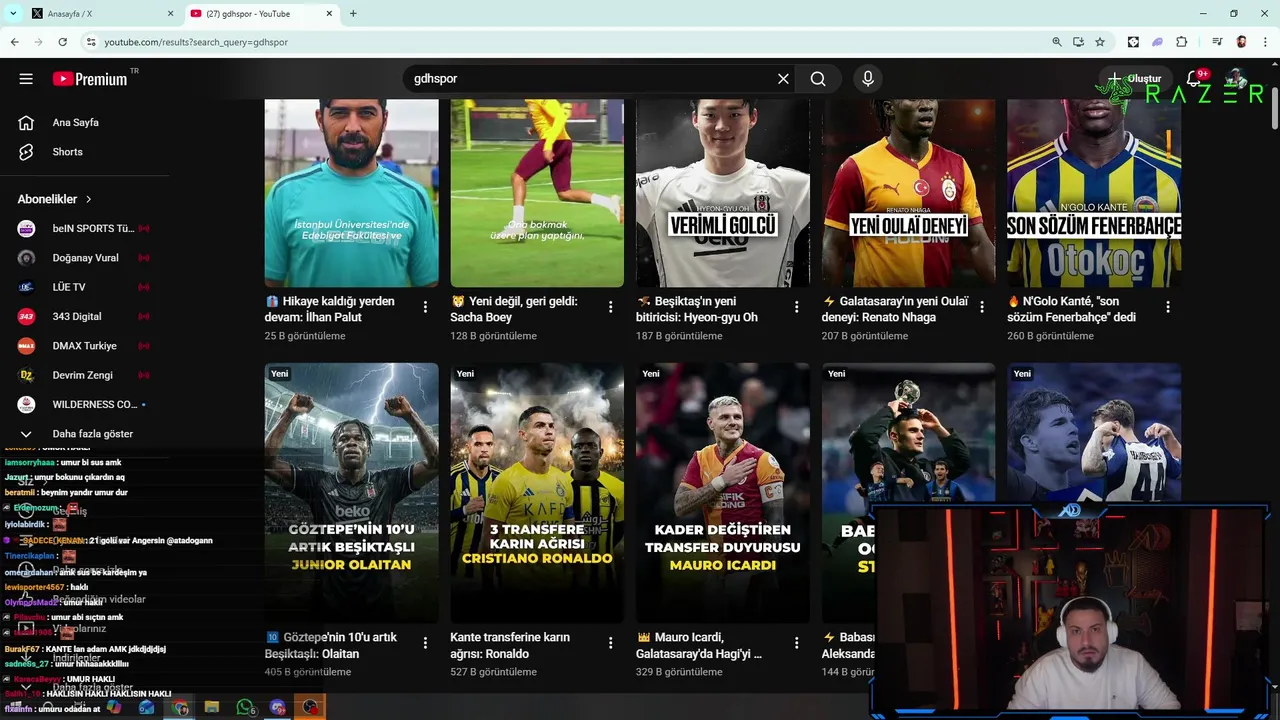Open DMAX Turkiye channel subscription
The width and height of the screenshot is (1280, 720).
84,346
